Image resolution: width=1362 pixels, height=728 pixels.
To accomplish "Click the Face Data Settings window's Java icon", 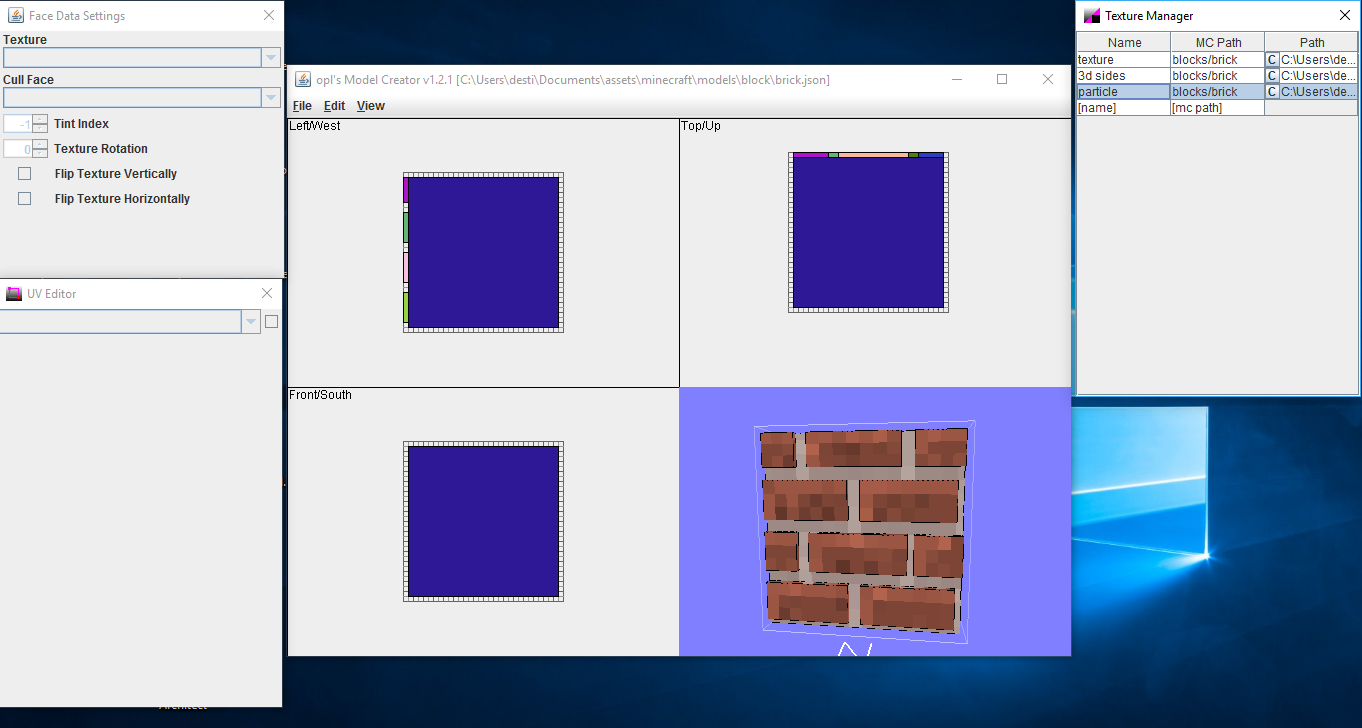I will [15, 15].
